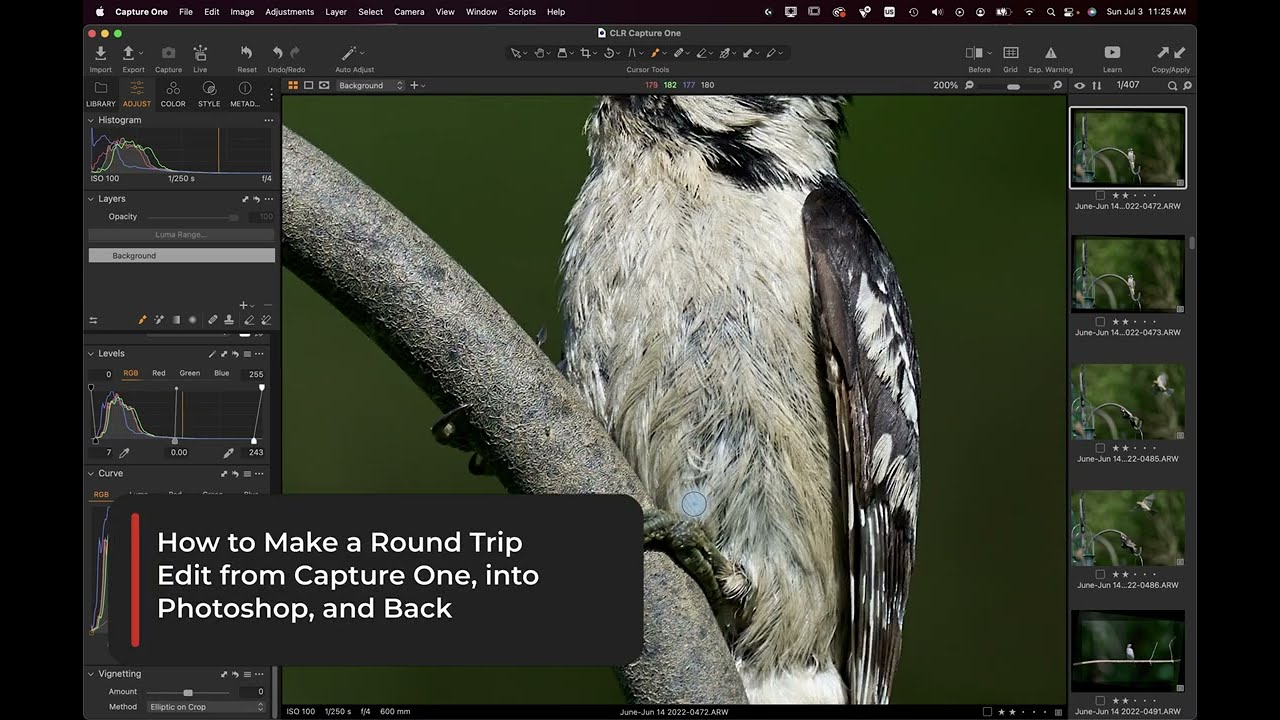
Task: Select Blue channel in Levels
Action: tap(222, 373)
